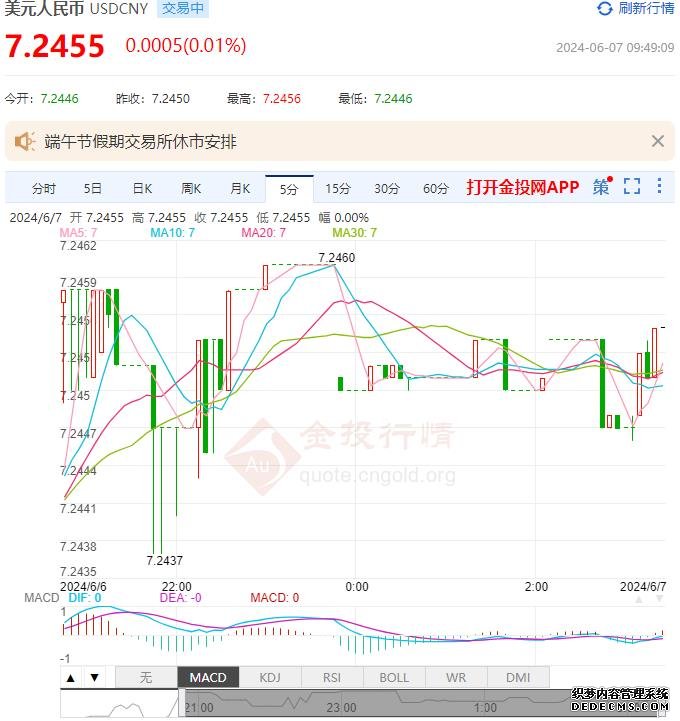Select the WR indicator button
This screenshot has height=721, width=680.
(x=456, y=677)
